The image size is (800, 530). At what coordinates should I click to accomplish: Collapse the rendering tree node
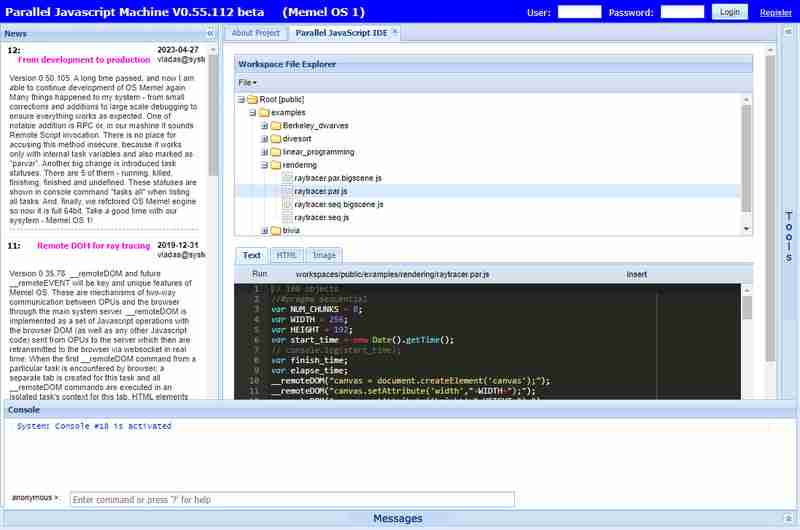point(265,165)
